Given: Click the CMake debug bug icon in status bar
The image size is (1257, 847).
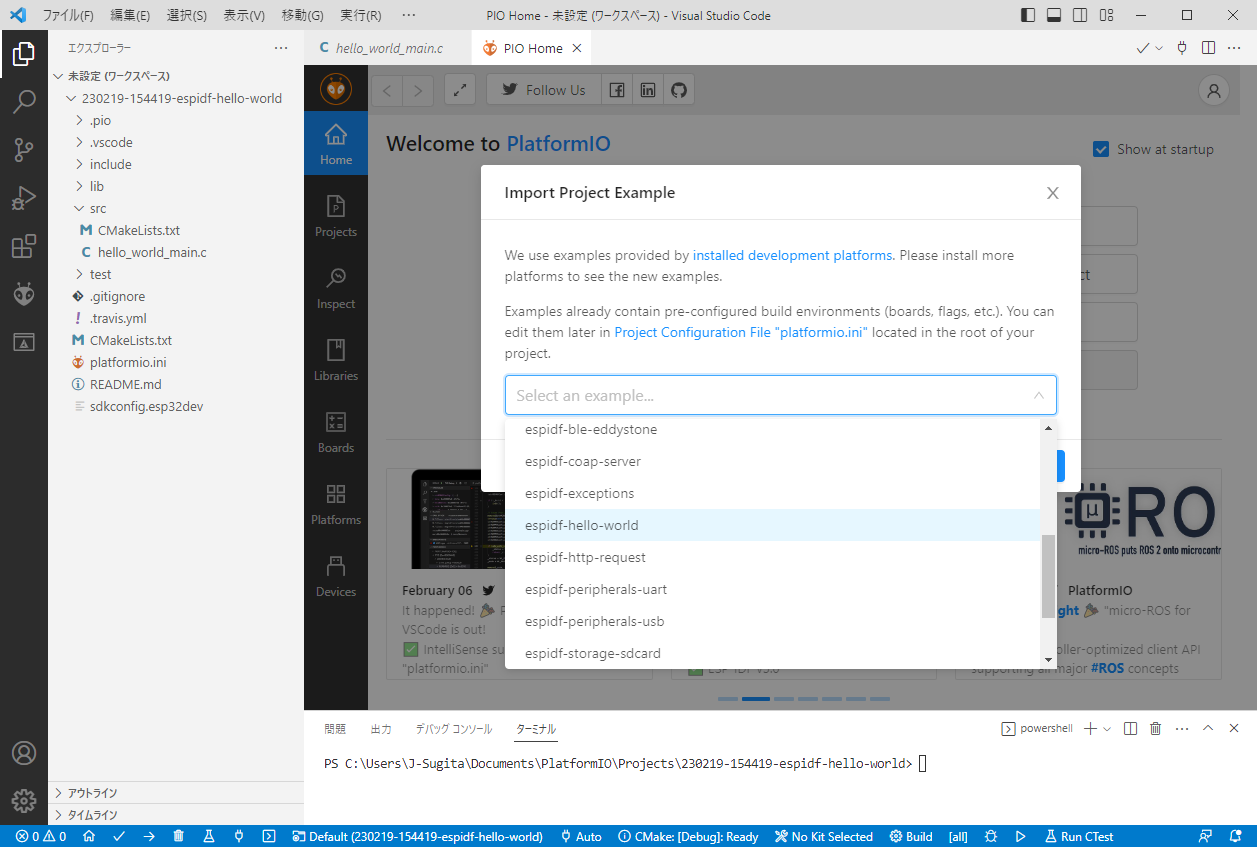Looking at the screenshot, I should point(990,836).
